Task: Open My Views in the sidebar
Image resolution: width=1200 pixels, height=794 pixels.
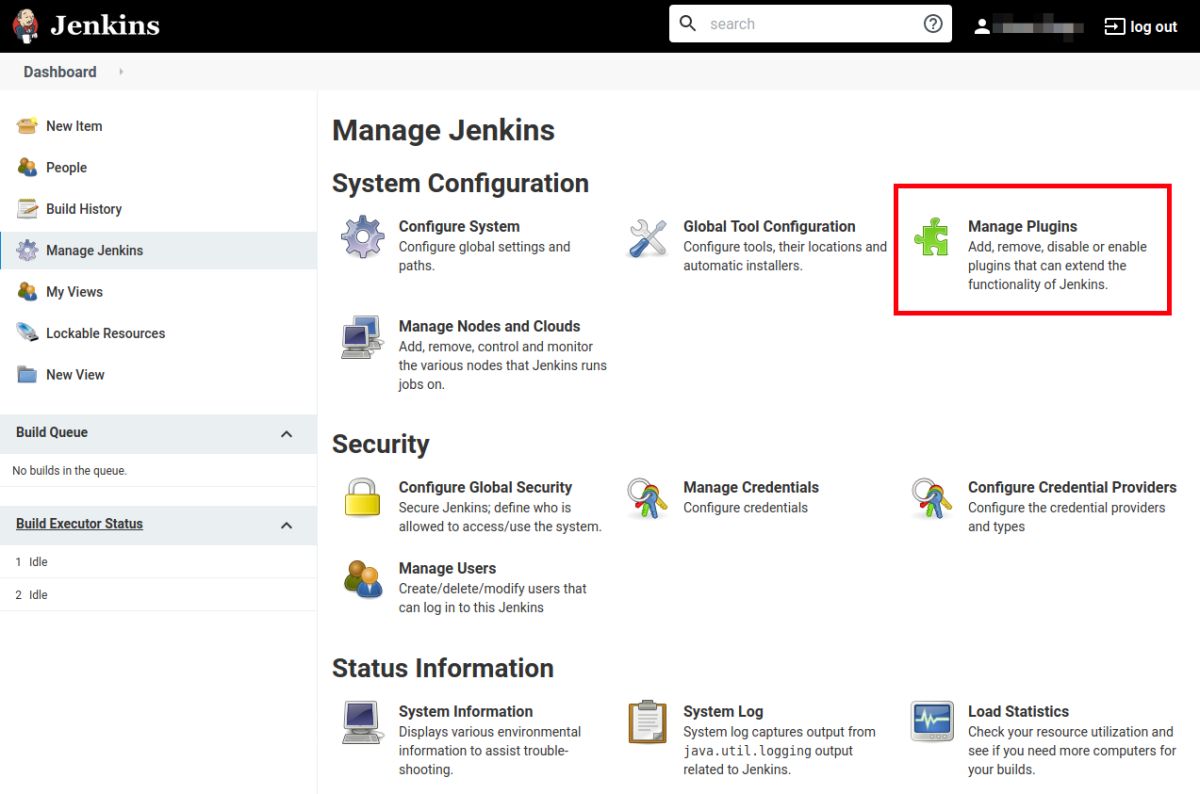Action: tap(74, 292)
